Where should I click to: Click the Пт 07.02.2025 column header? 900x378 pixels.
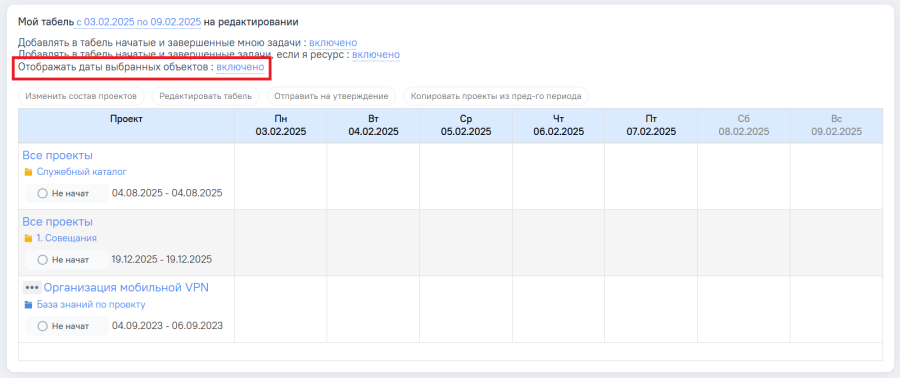coord(651,126)
